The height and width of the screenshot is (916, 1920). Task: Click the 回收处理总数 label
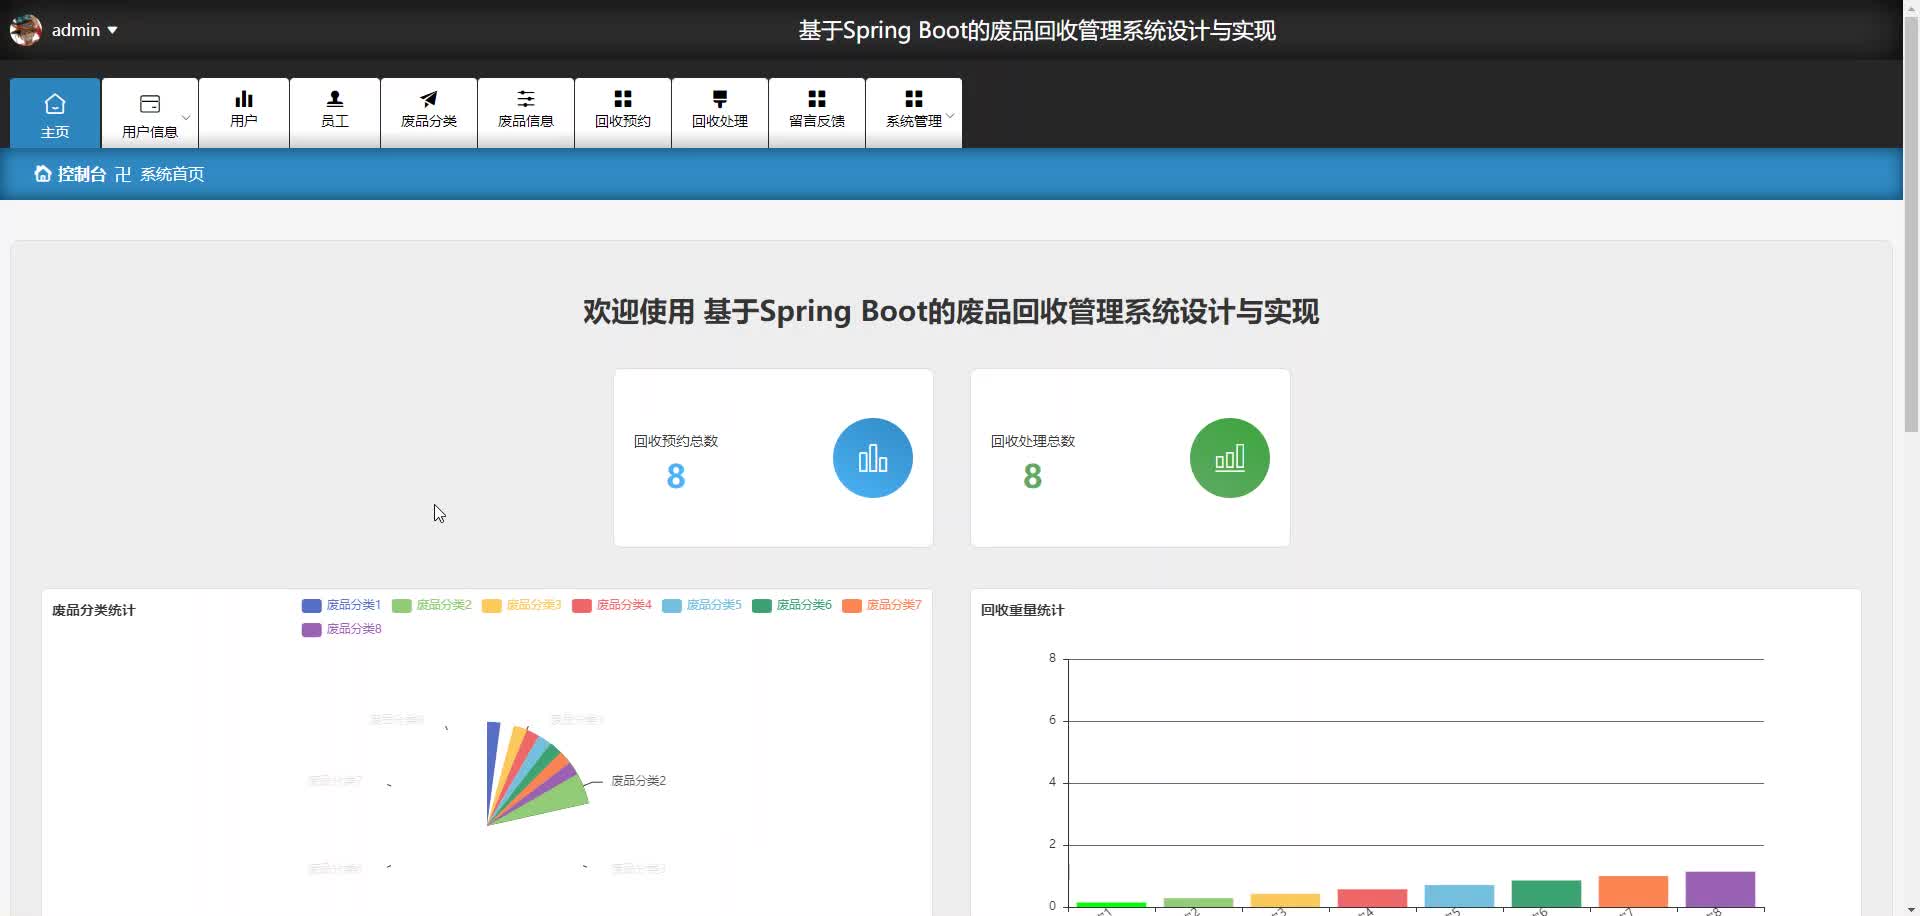pyautogui.click(x=1033, y=441)
